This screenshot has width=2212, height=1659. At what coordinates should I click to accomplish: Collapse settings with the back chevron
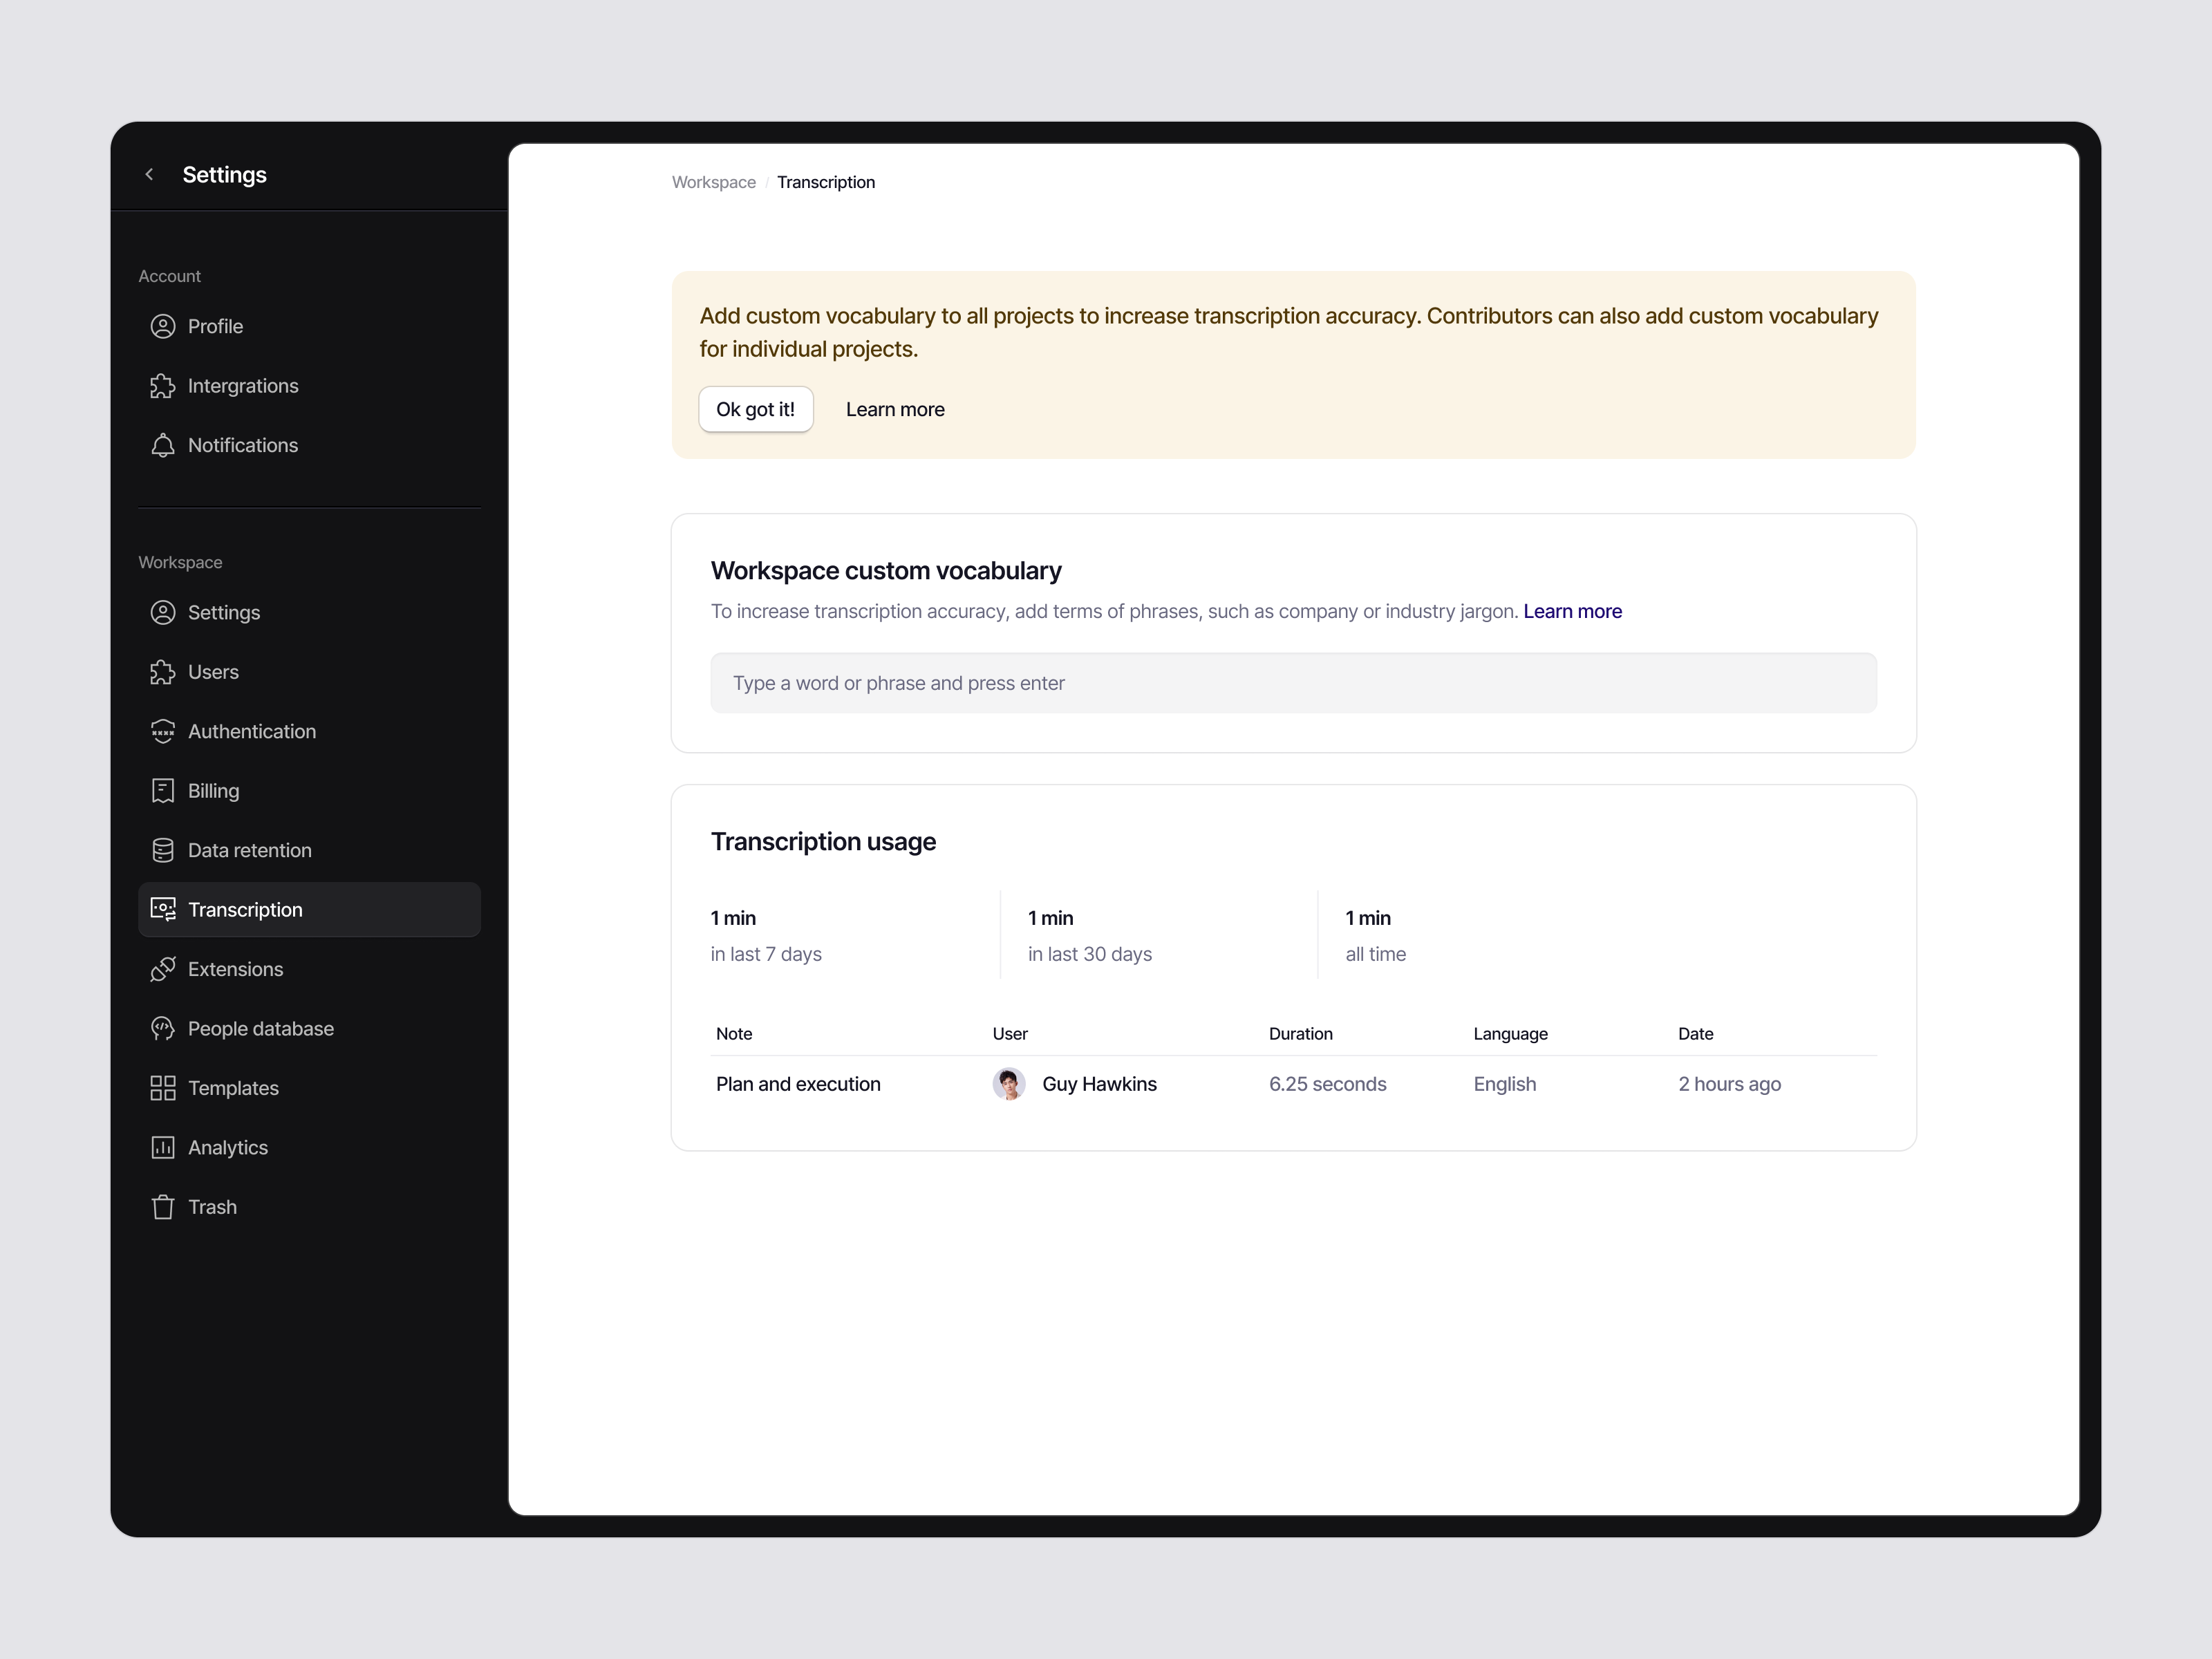(149, 174)
